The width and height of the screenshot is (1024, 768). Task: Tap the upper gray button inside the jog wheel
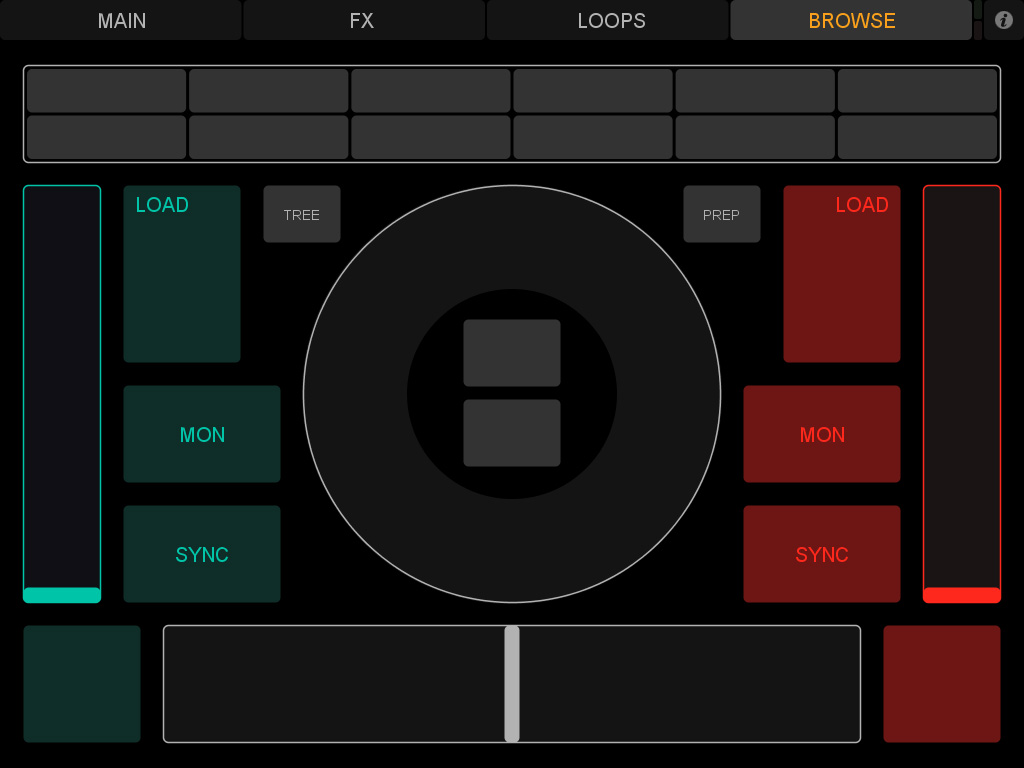[x=512, y=353]
